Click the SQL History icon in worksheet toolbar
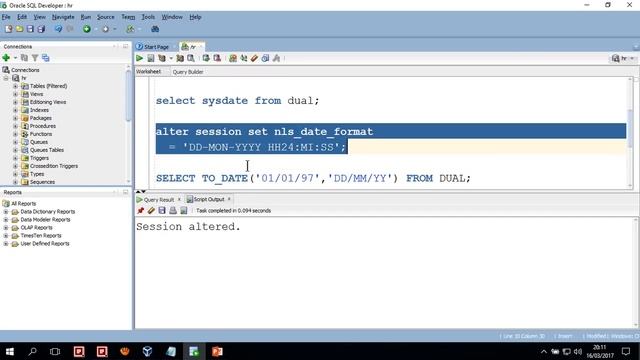Image resolution: width=640 pixels, height=360 pixels. [x=265, y=58]
